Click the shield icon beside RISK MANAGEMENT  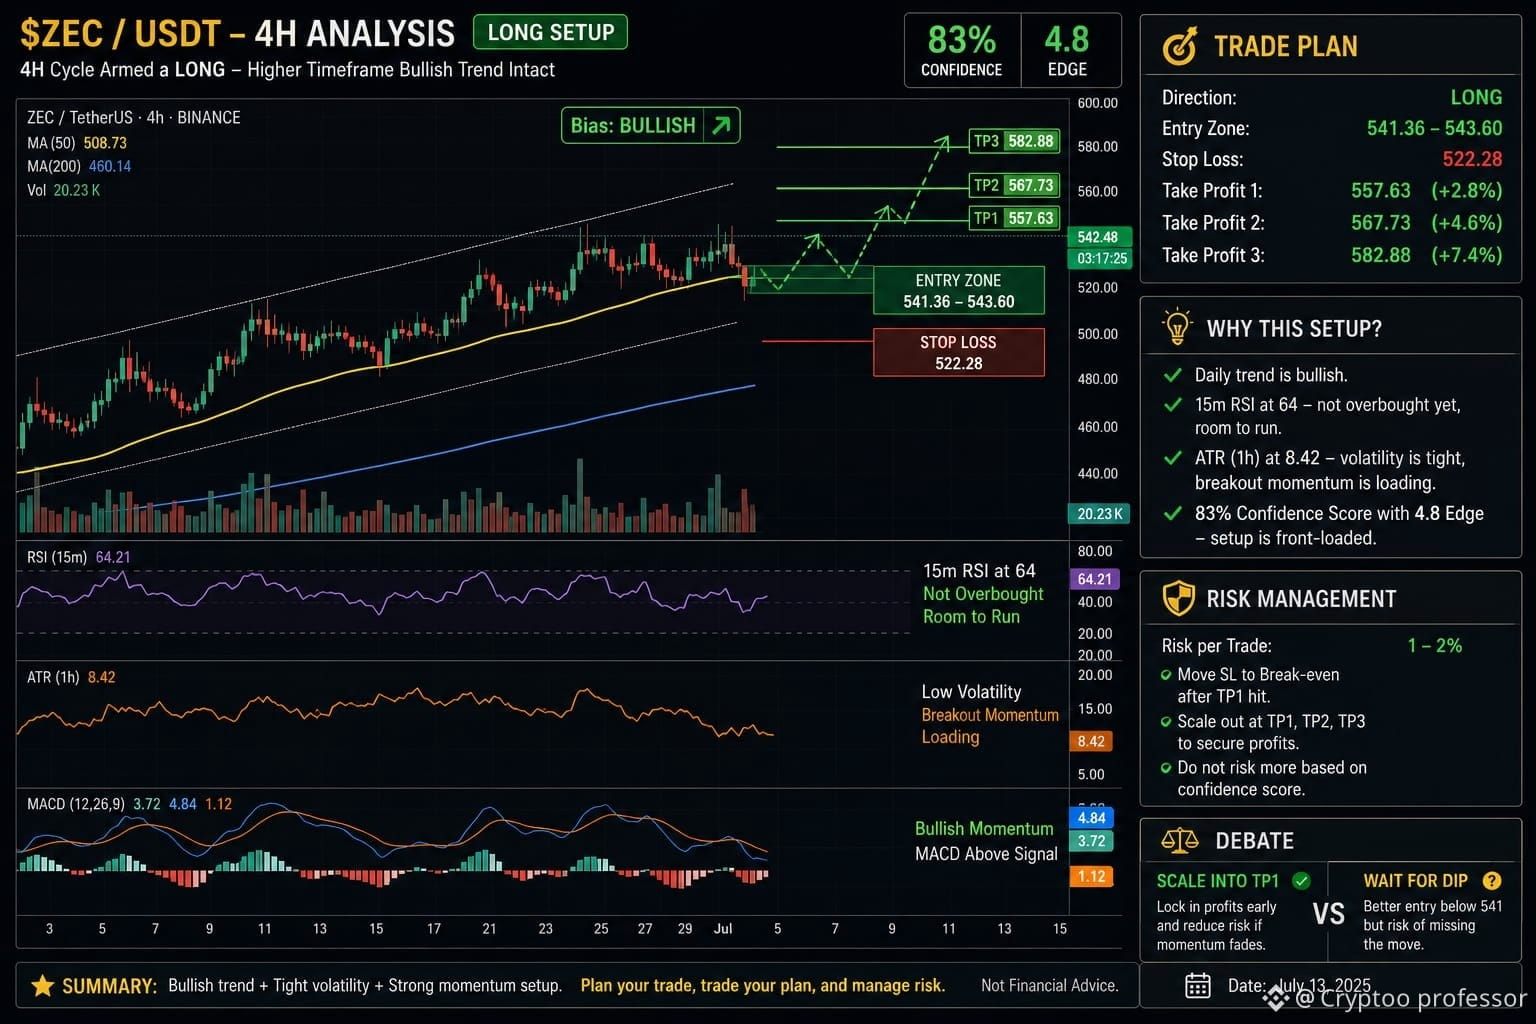[x=1178, y=598]
